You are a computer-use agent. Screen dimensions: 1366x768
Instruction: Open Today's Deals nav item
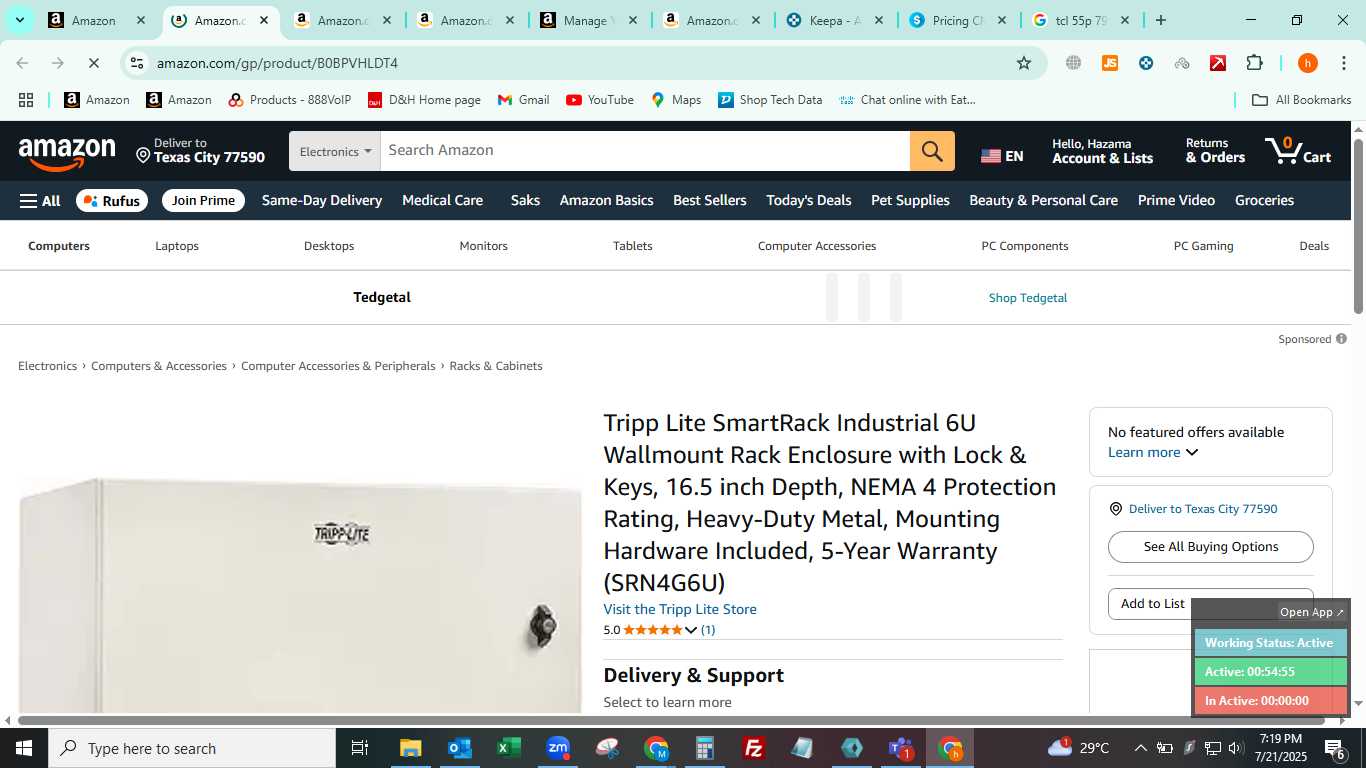(809, 200)
